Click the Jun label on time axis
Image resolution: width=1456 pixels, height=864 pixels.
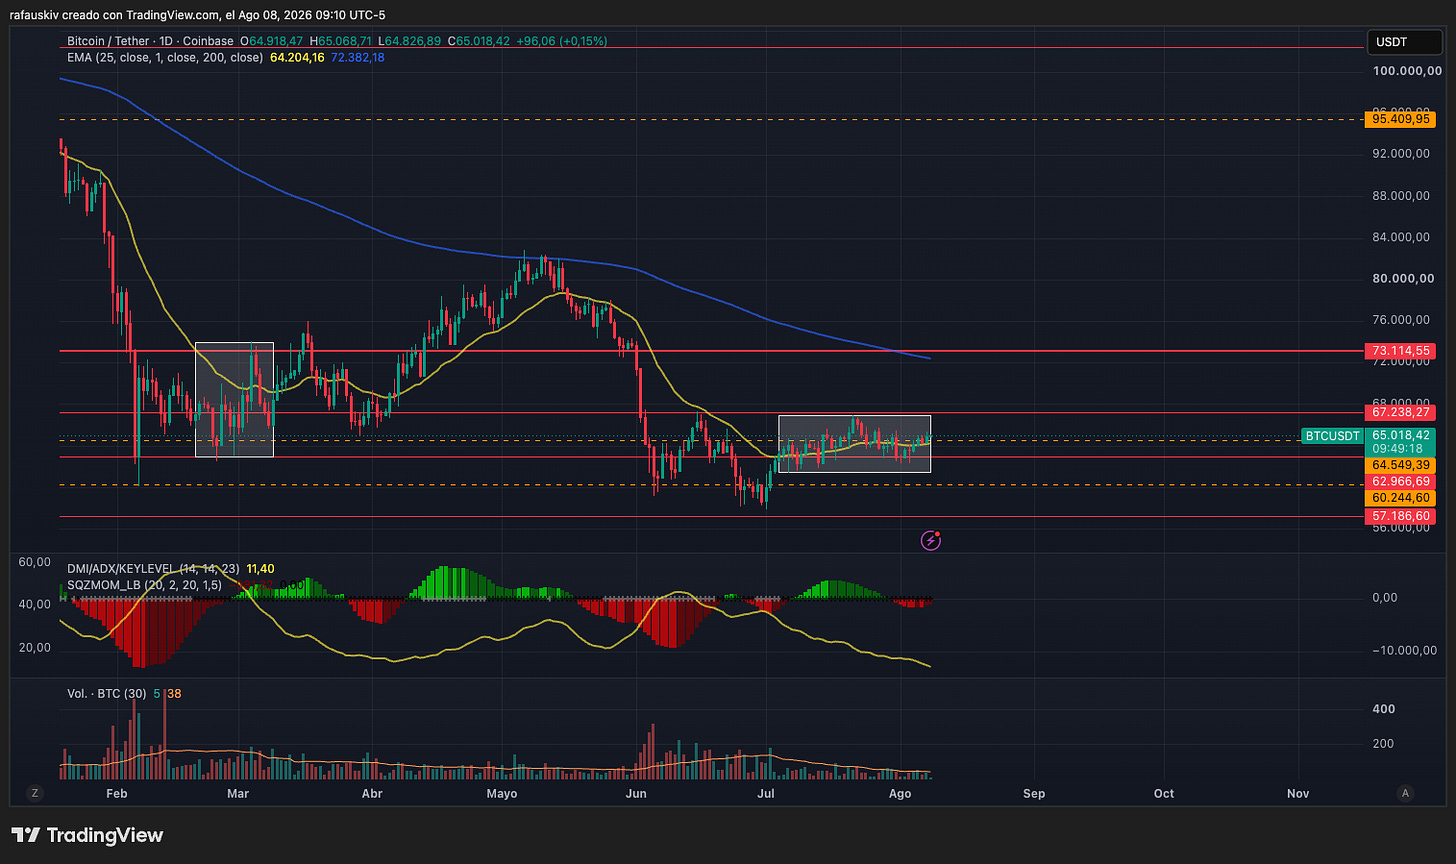click(x=635, y=793)
